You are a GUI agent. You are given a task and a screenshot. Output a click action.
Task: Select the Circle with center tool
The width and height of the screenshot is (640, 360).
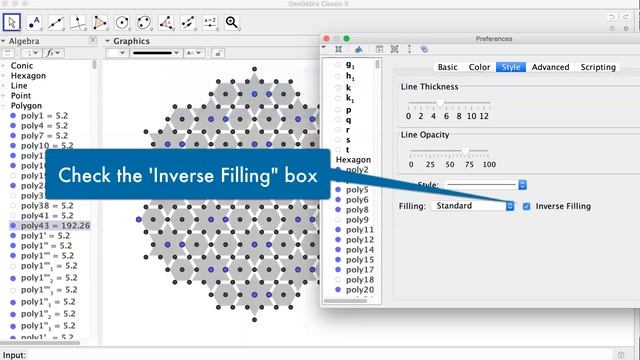coord(122,22)
